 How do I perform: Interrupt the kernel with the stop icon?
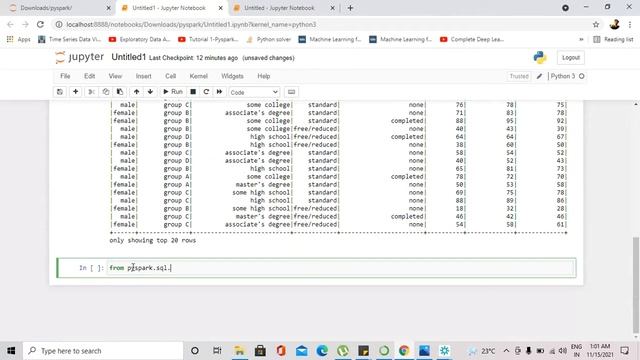(x=193, y=92)
